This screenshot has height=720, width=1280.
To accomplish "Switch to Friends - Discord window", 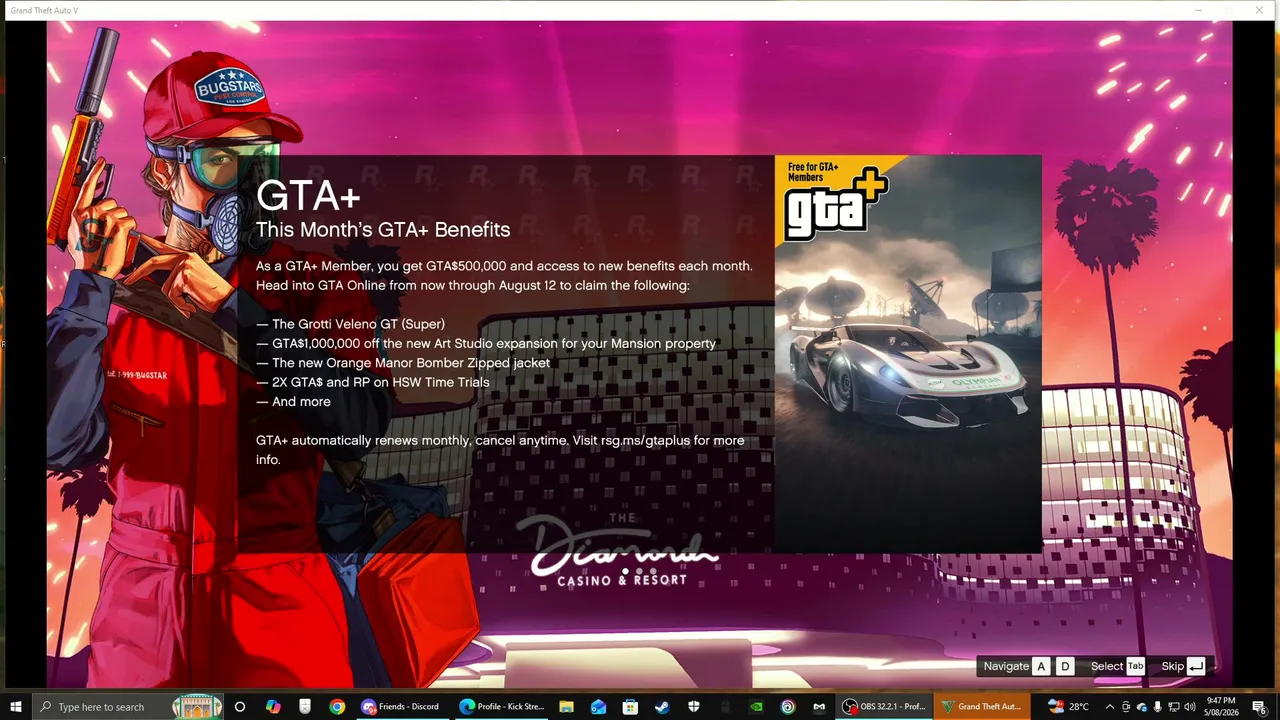I will pyautogui.click(x=402, y=707).
